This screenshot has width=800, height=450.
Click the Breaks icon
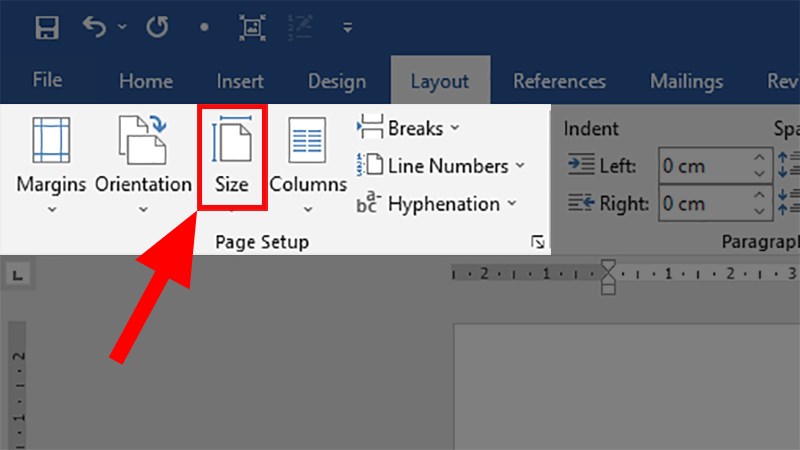370,127
